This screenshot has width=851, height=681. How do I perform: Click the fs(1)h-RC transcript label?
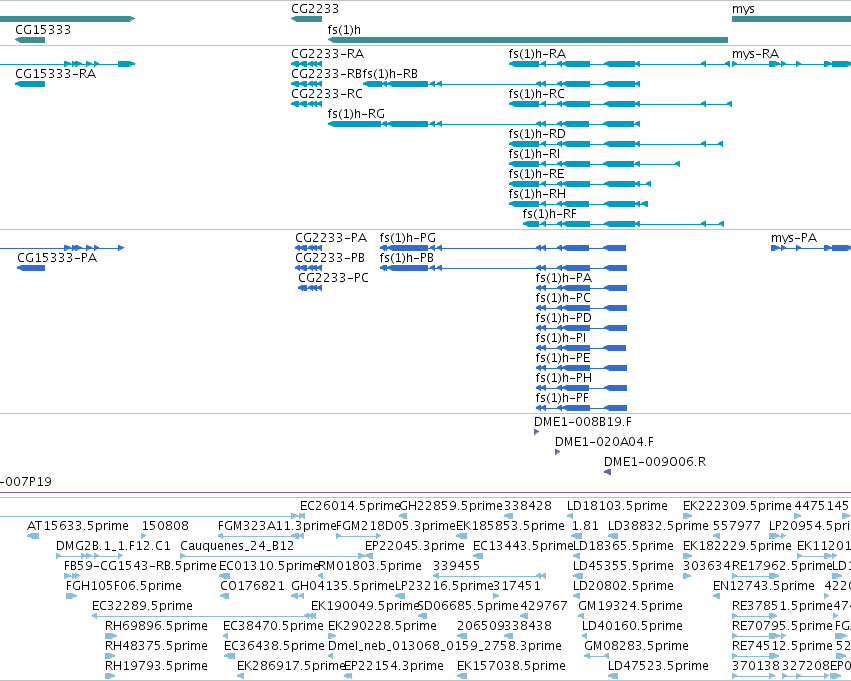pyautogui.click(x=537, y=94)
